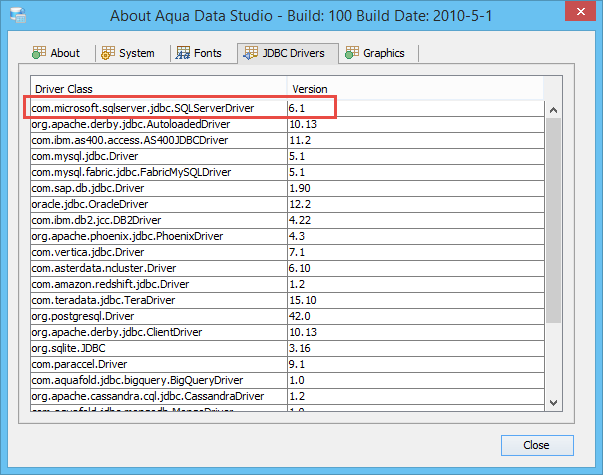
Task: Select the org.sqlite.JDBC row
Action: click(287, 348)
